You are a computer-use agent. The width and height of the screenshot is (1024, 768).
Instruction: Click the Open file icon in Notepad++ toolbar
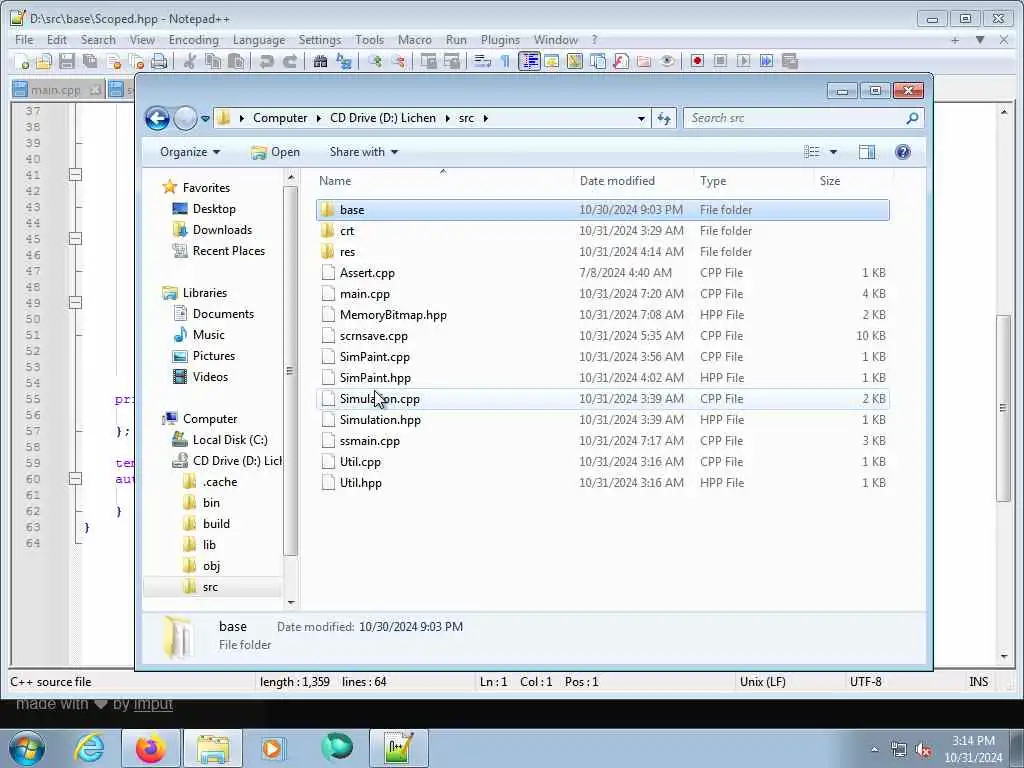pyautogui.click(x=44, y=61)
